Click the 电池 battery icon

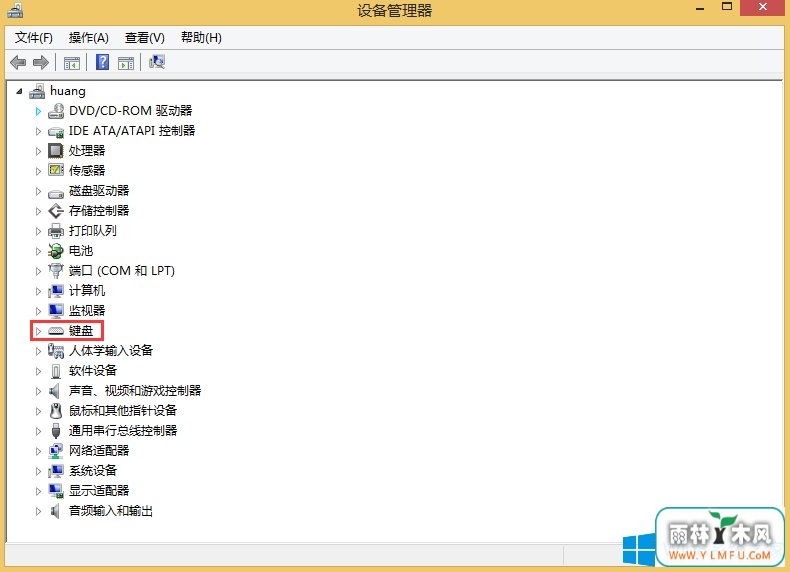point(56,250)
